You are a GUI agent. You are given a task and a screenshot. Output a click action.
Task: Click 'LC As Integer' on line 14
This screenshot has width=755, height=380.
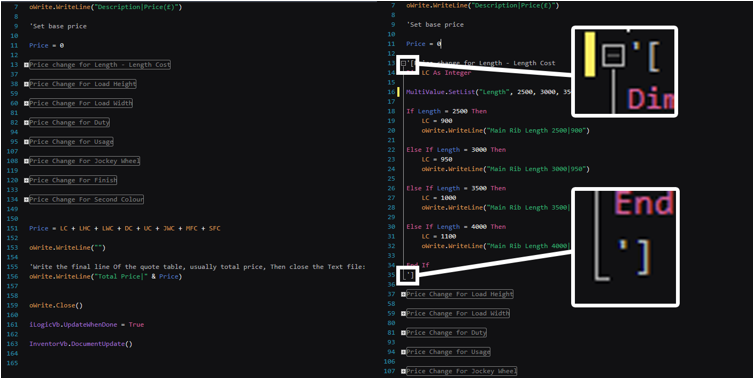[x=446, y=73]
